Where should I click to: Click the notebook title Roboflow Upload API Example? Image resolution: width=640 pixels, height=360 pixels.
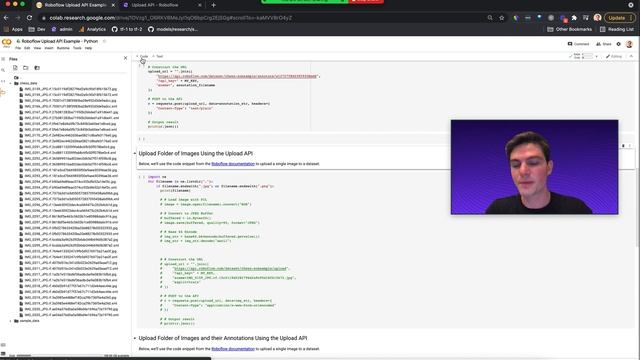coord(60,41)
